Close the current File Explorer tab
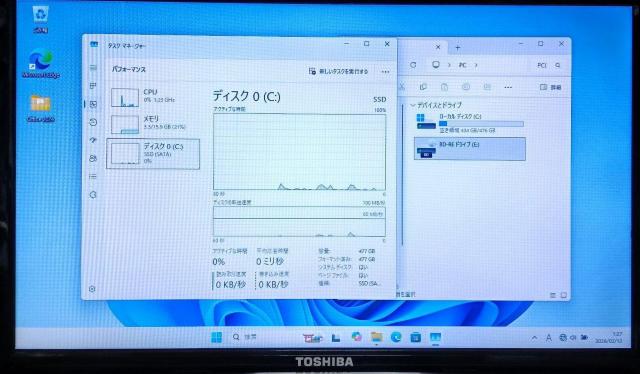The image size is (640, 374). click(x=438, y=47)
